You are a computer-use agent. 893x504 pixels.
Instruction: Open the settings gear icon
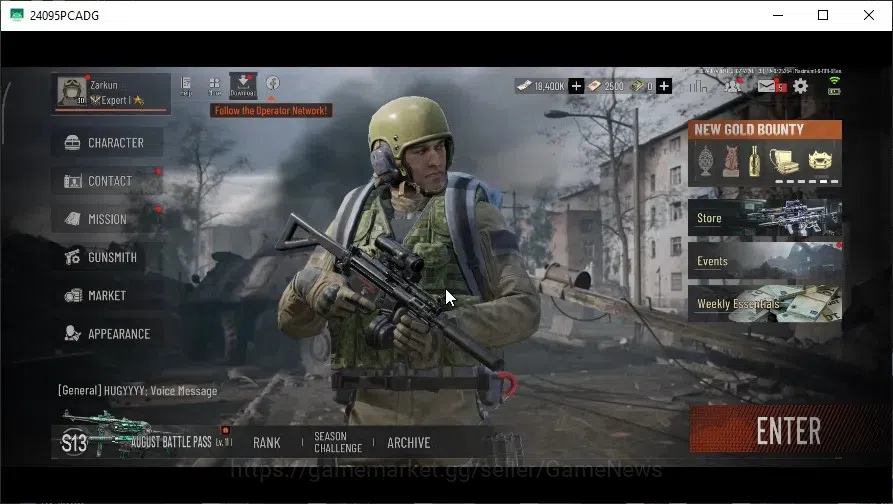tap(800, 86)
